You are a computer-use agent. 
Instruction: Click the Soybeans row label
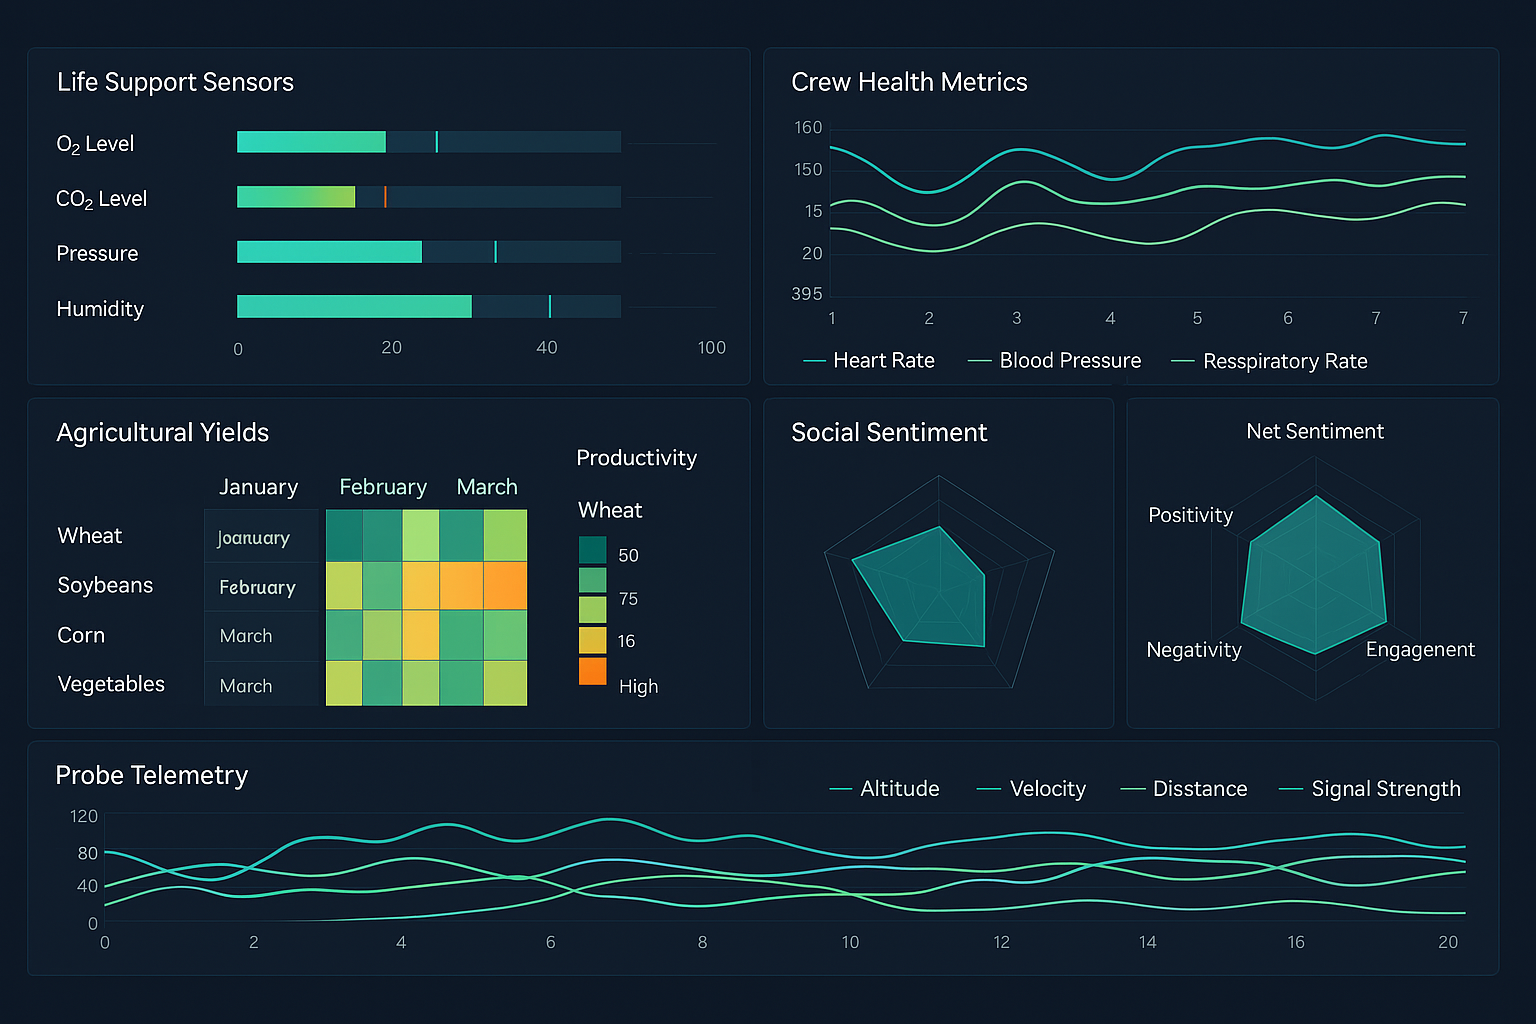(105, 585)
